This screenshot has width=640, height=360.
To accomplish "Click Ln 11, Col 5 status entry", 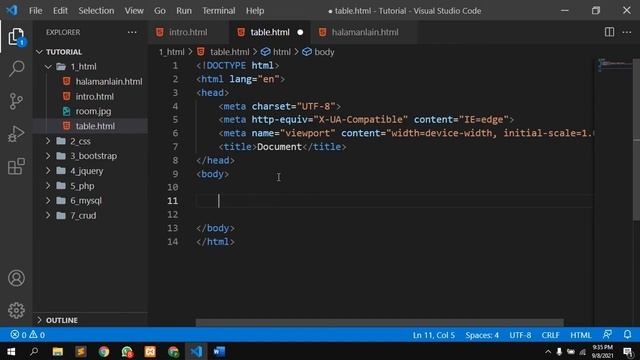I will click(x=433, y=335).
